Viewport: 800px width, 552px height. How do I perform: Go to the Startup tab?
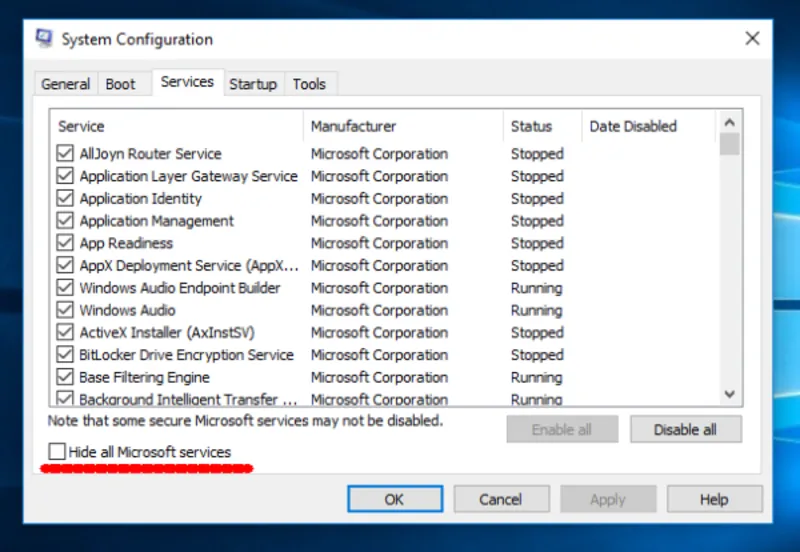(253, 84)
